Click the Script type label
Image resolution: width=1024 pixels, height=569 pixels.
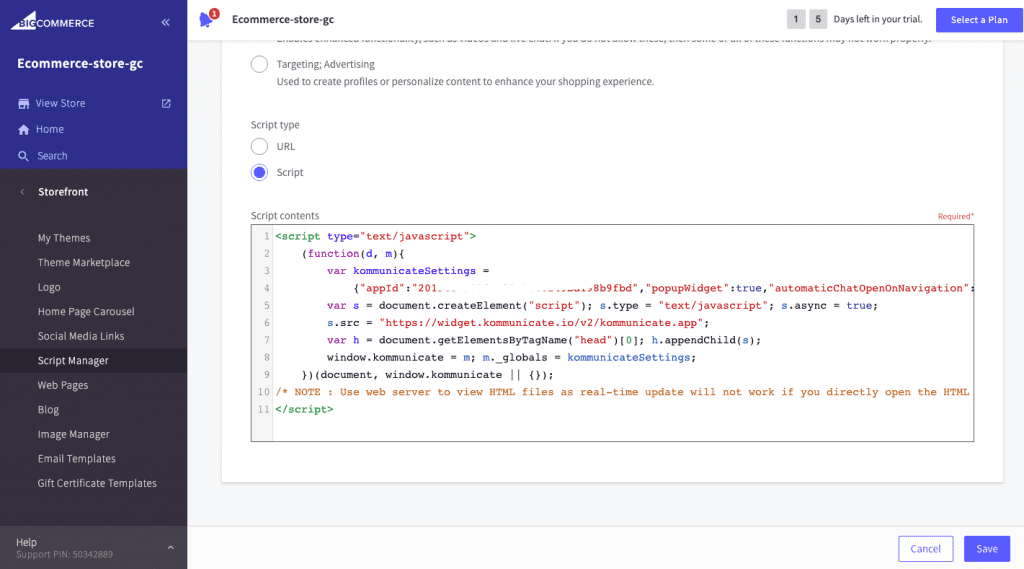coord(275,125)
